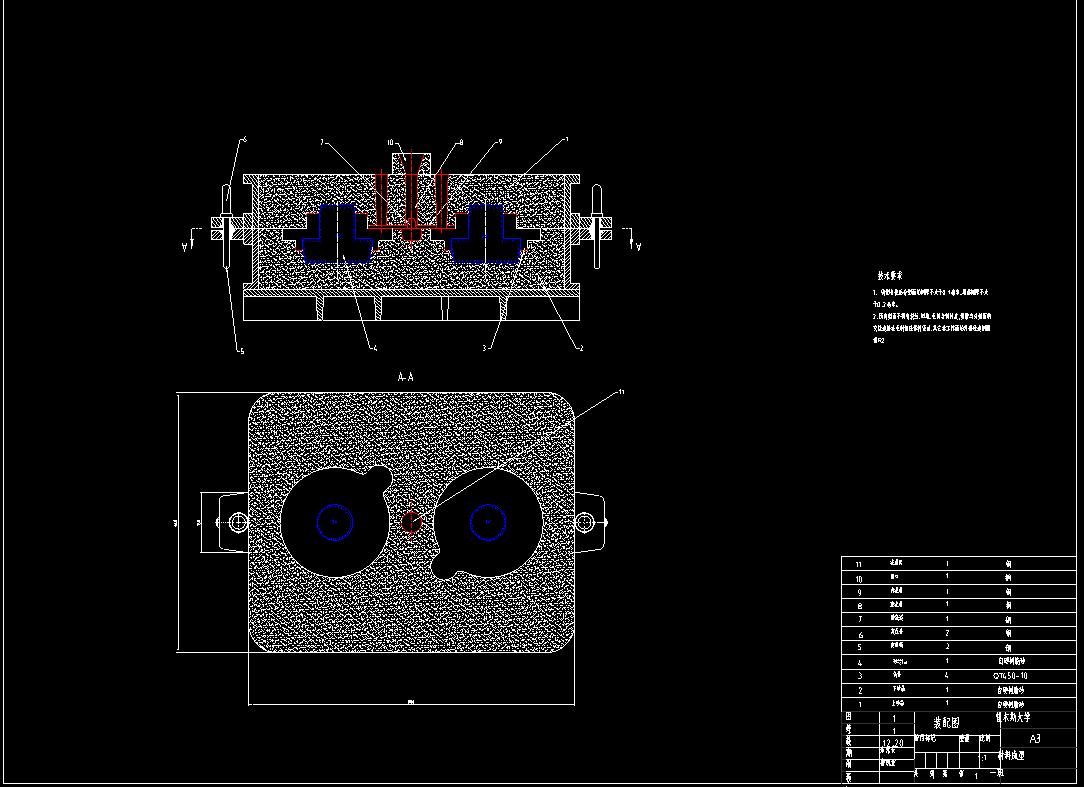
Task: Select the left blue circle in plan view
Action: coord(335,522)
